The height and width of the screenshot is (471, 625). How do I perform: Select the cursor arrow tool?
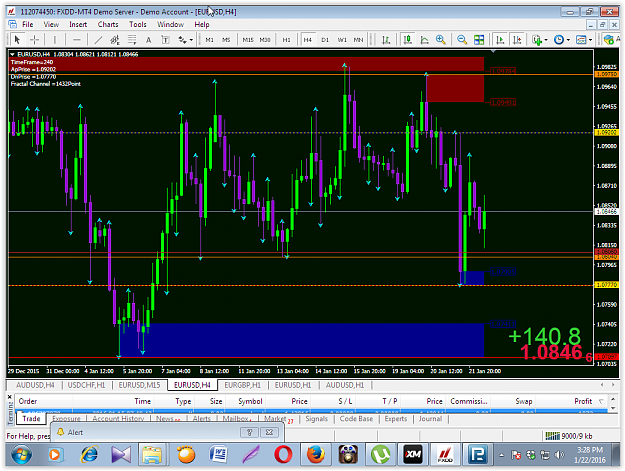click(x=17, y=39)
